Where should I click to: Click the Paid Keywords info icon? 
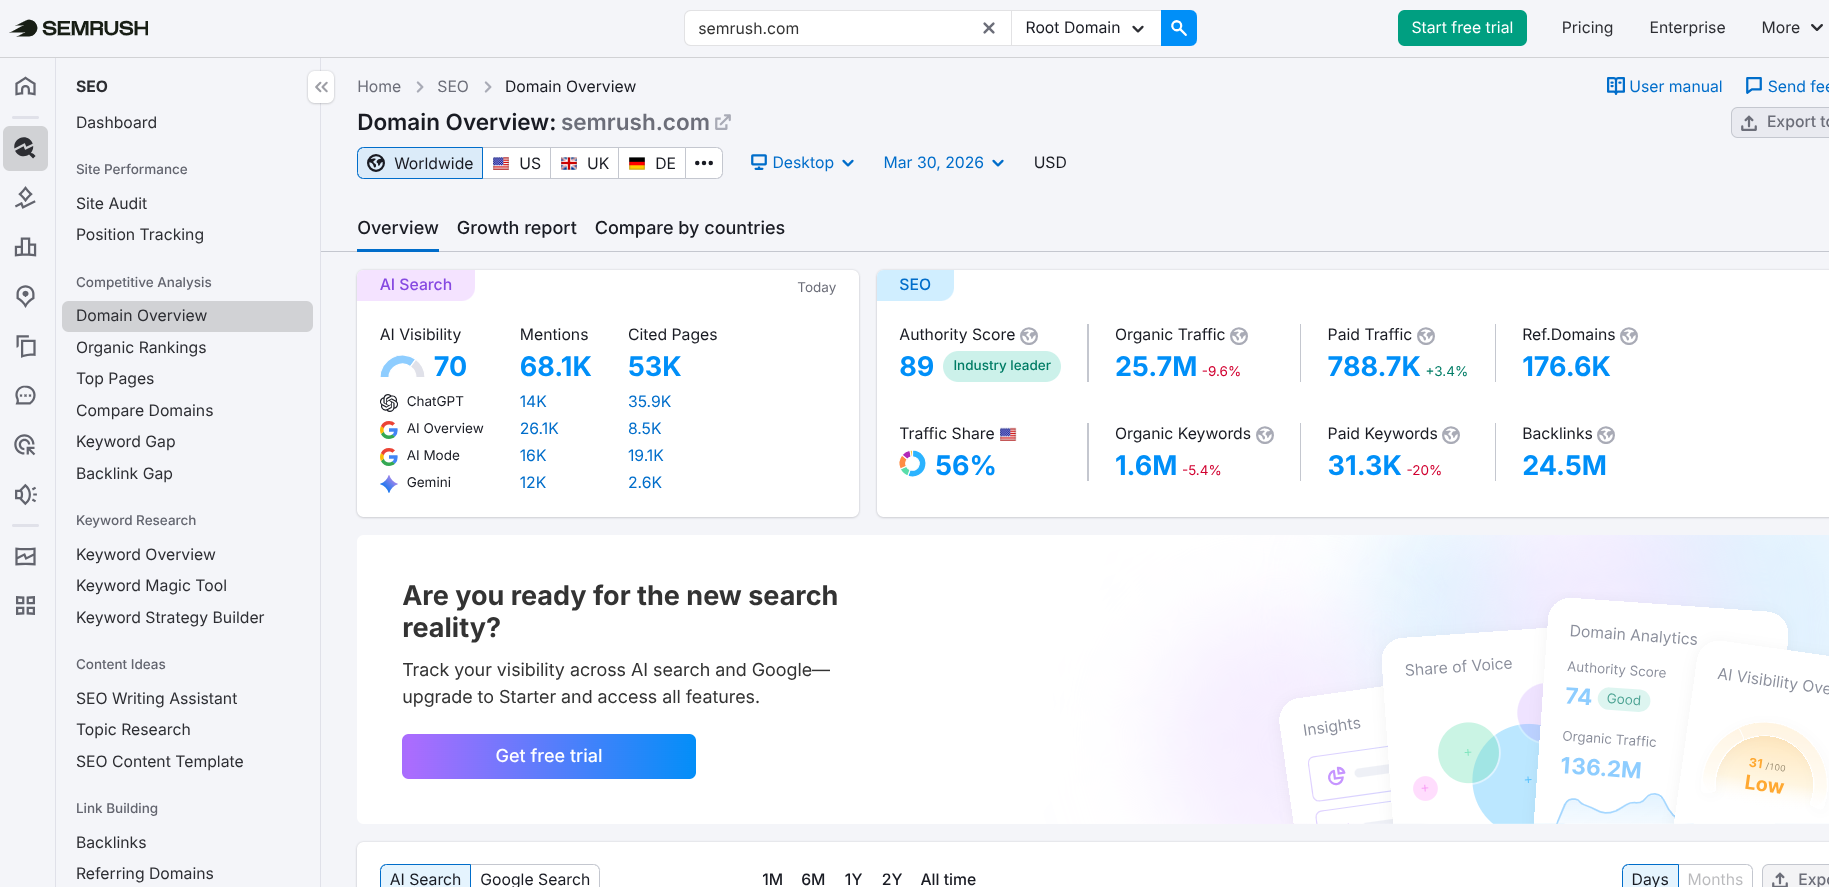1451,435
